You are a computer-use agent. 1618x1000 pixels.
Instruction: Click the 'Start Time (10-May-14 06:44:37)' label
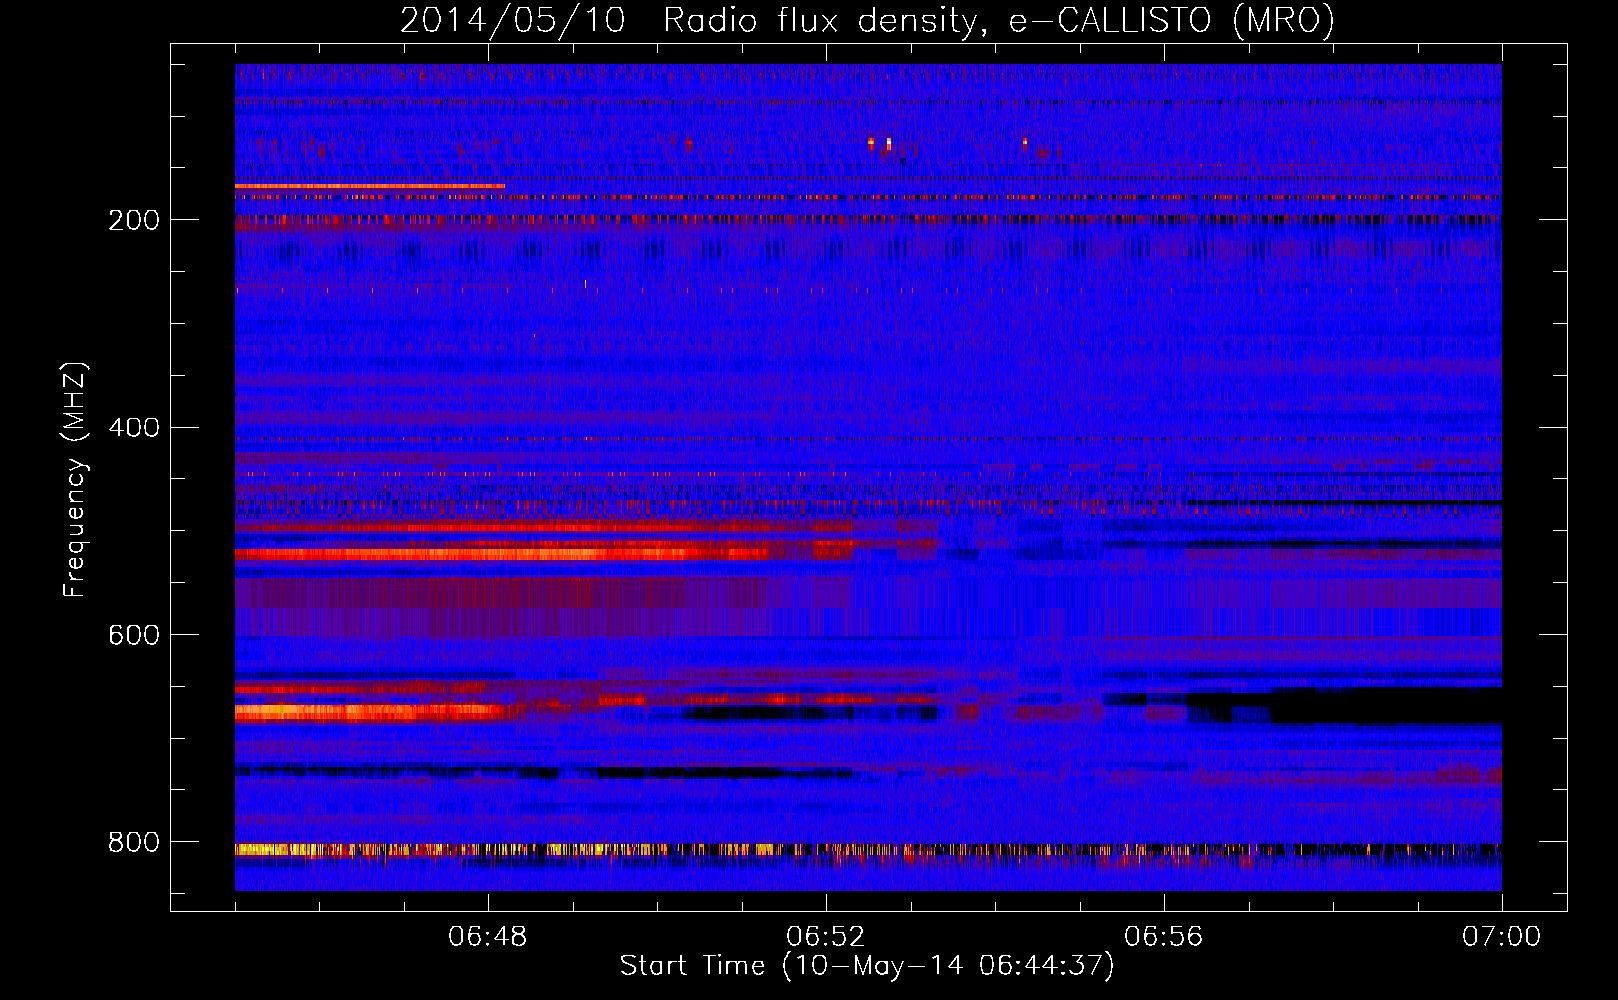(867, 966)
